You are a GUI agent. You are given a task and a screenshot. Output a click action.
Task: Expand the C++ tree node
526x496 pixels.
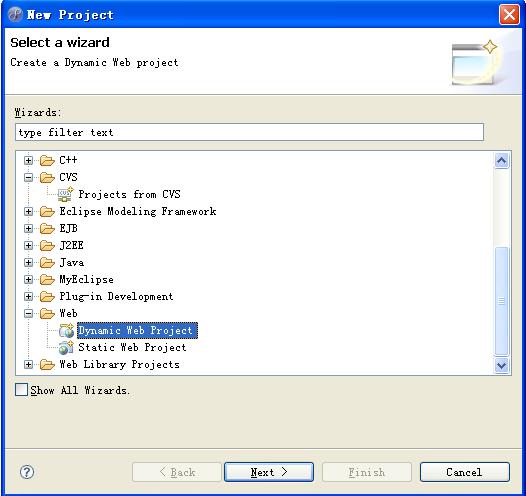point(29,160)
